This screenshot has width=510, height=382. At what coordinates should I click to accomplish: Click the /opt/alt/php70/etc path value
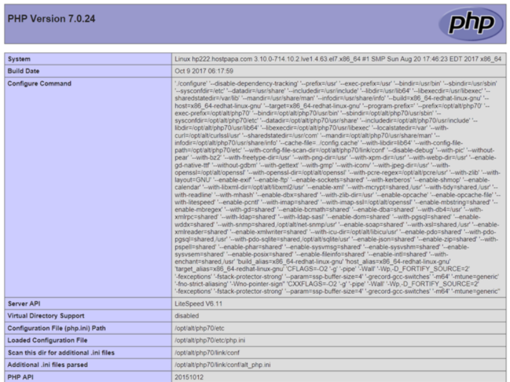point(199,328)
